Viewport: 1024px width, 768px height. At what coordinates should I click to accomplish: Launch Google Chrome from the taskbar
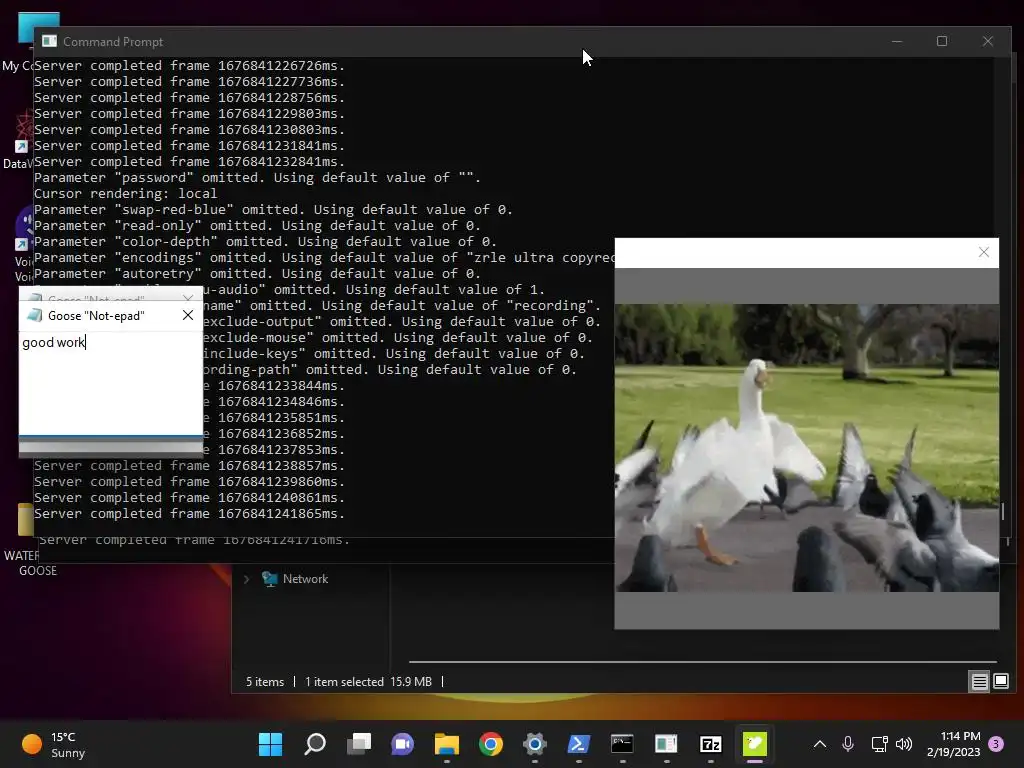pos(490,744)
